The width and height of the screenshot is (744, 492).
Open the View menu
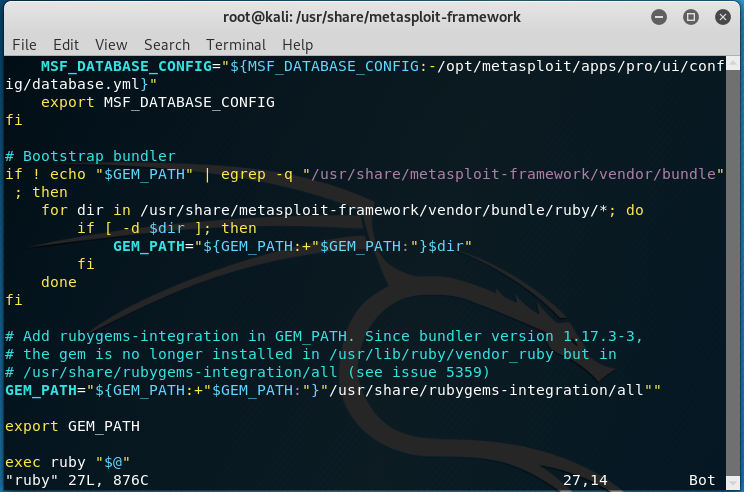click(111, 45)
